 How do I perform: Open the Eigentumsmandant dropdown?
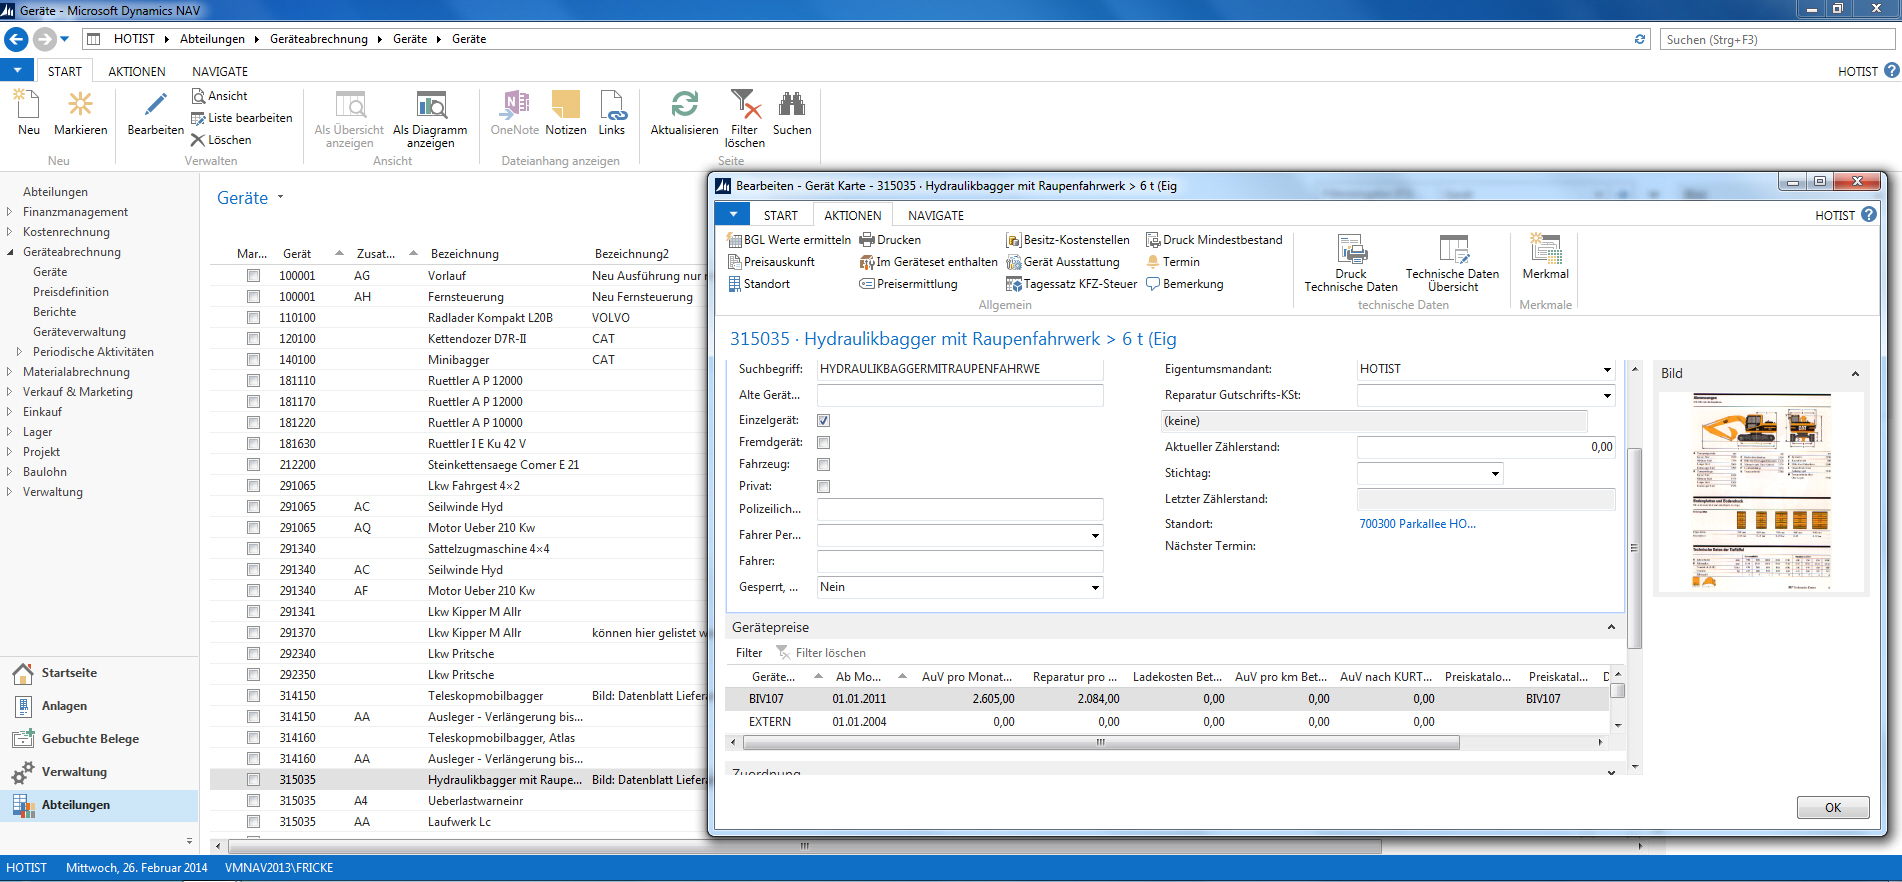coord(1607,370)
